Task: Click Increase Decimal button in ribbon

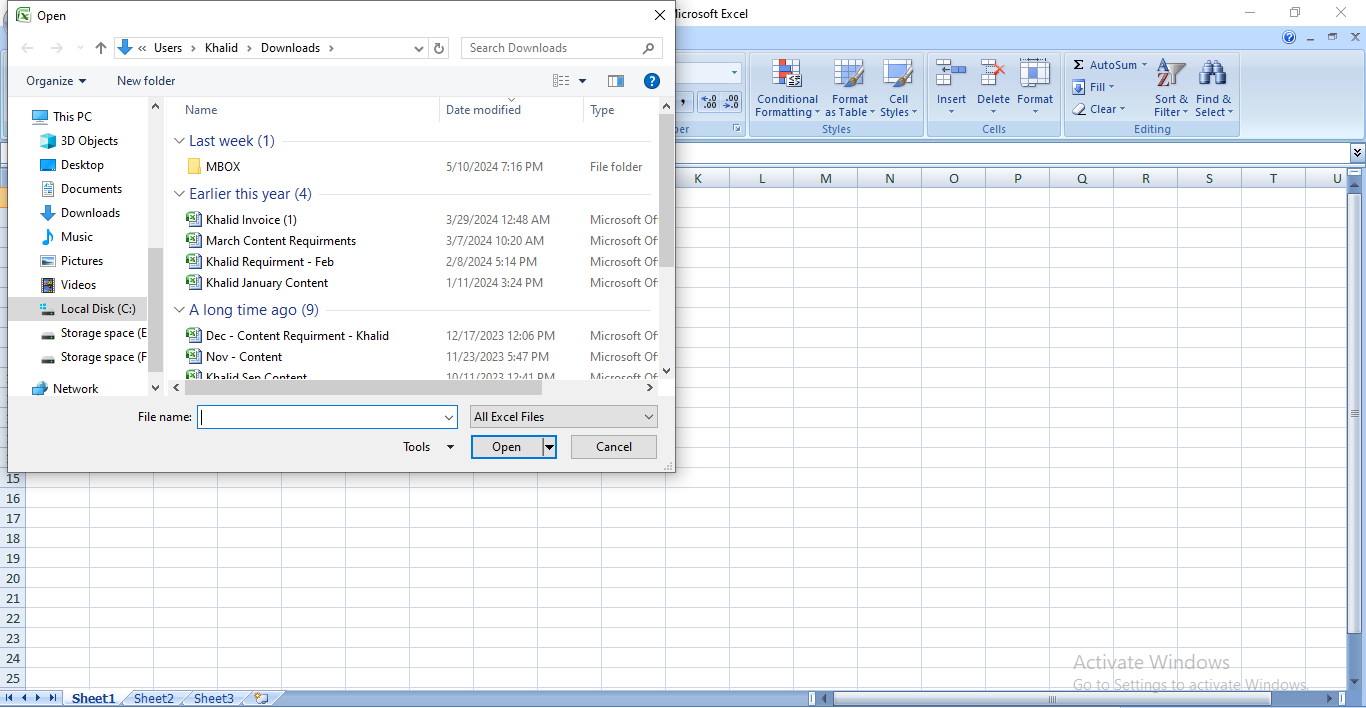Action: pyautogui.click(x=709, y=102)
